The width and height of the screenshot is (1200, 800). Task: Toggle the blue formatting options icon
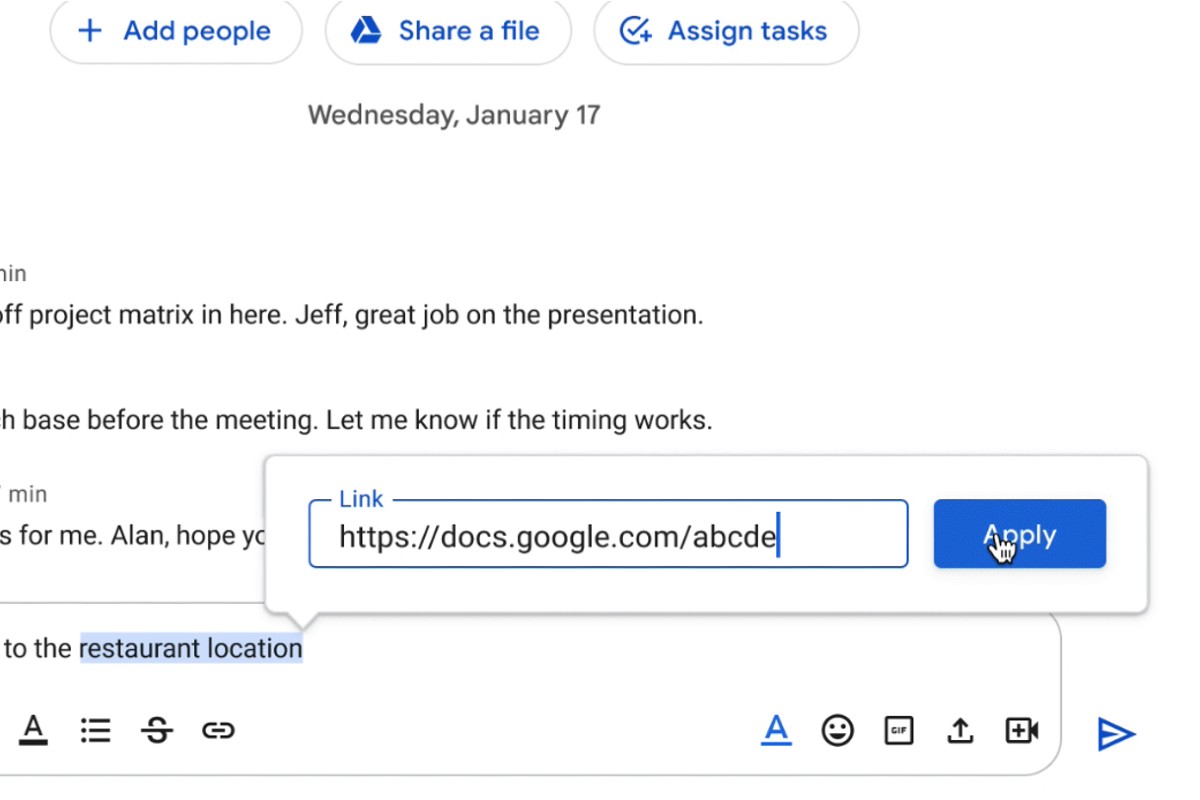[x=776, y=731]
